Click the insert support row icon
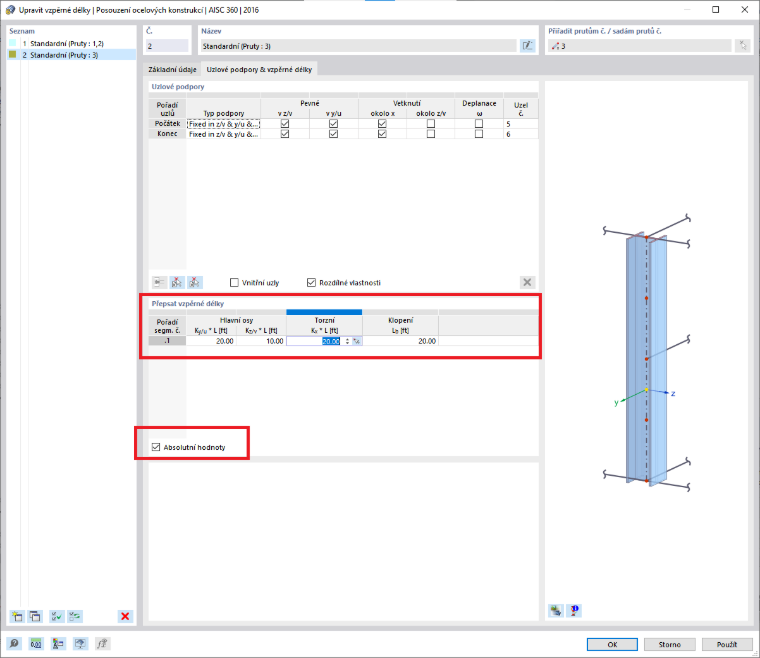Image resolution: width=760 pixels, height=658 pixels. [x=159, y=282]
